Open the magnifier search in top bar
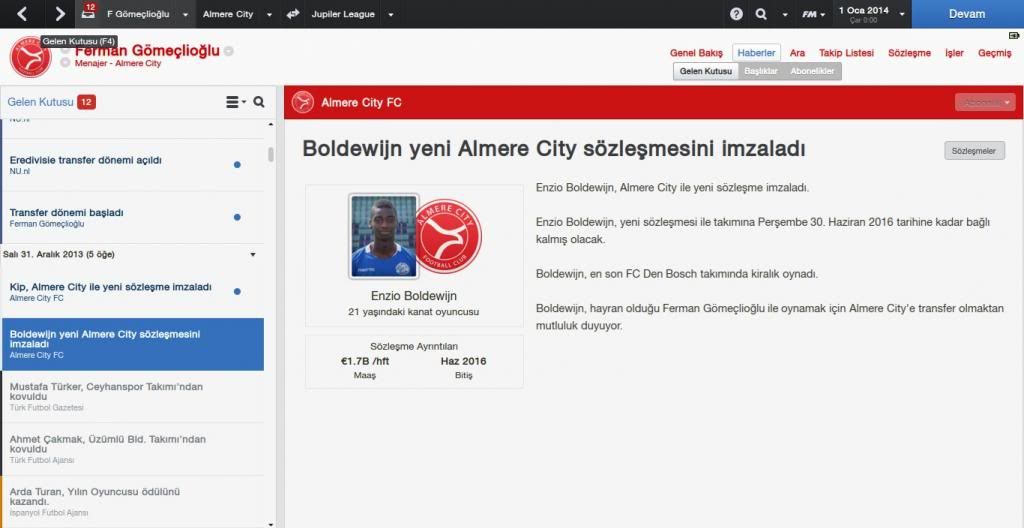 point(761,14)
